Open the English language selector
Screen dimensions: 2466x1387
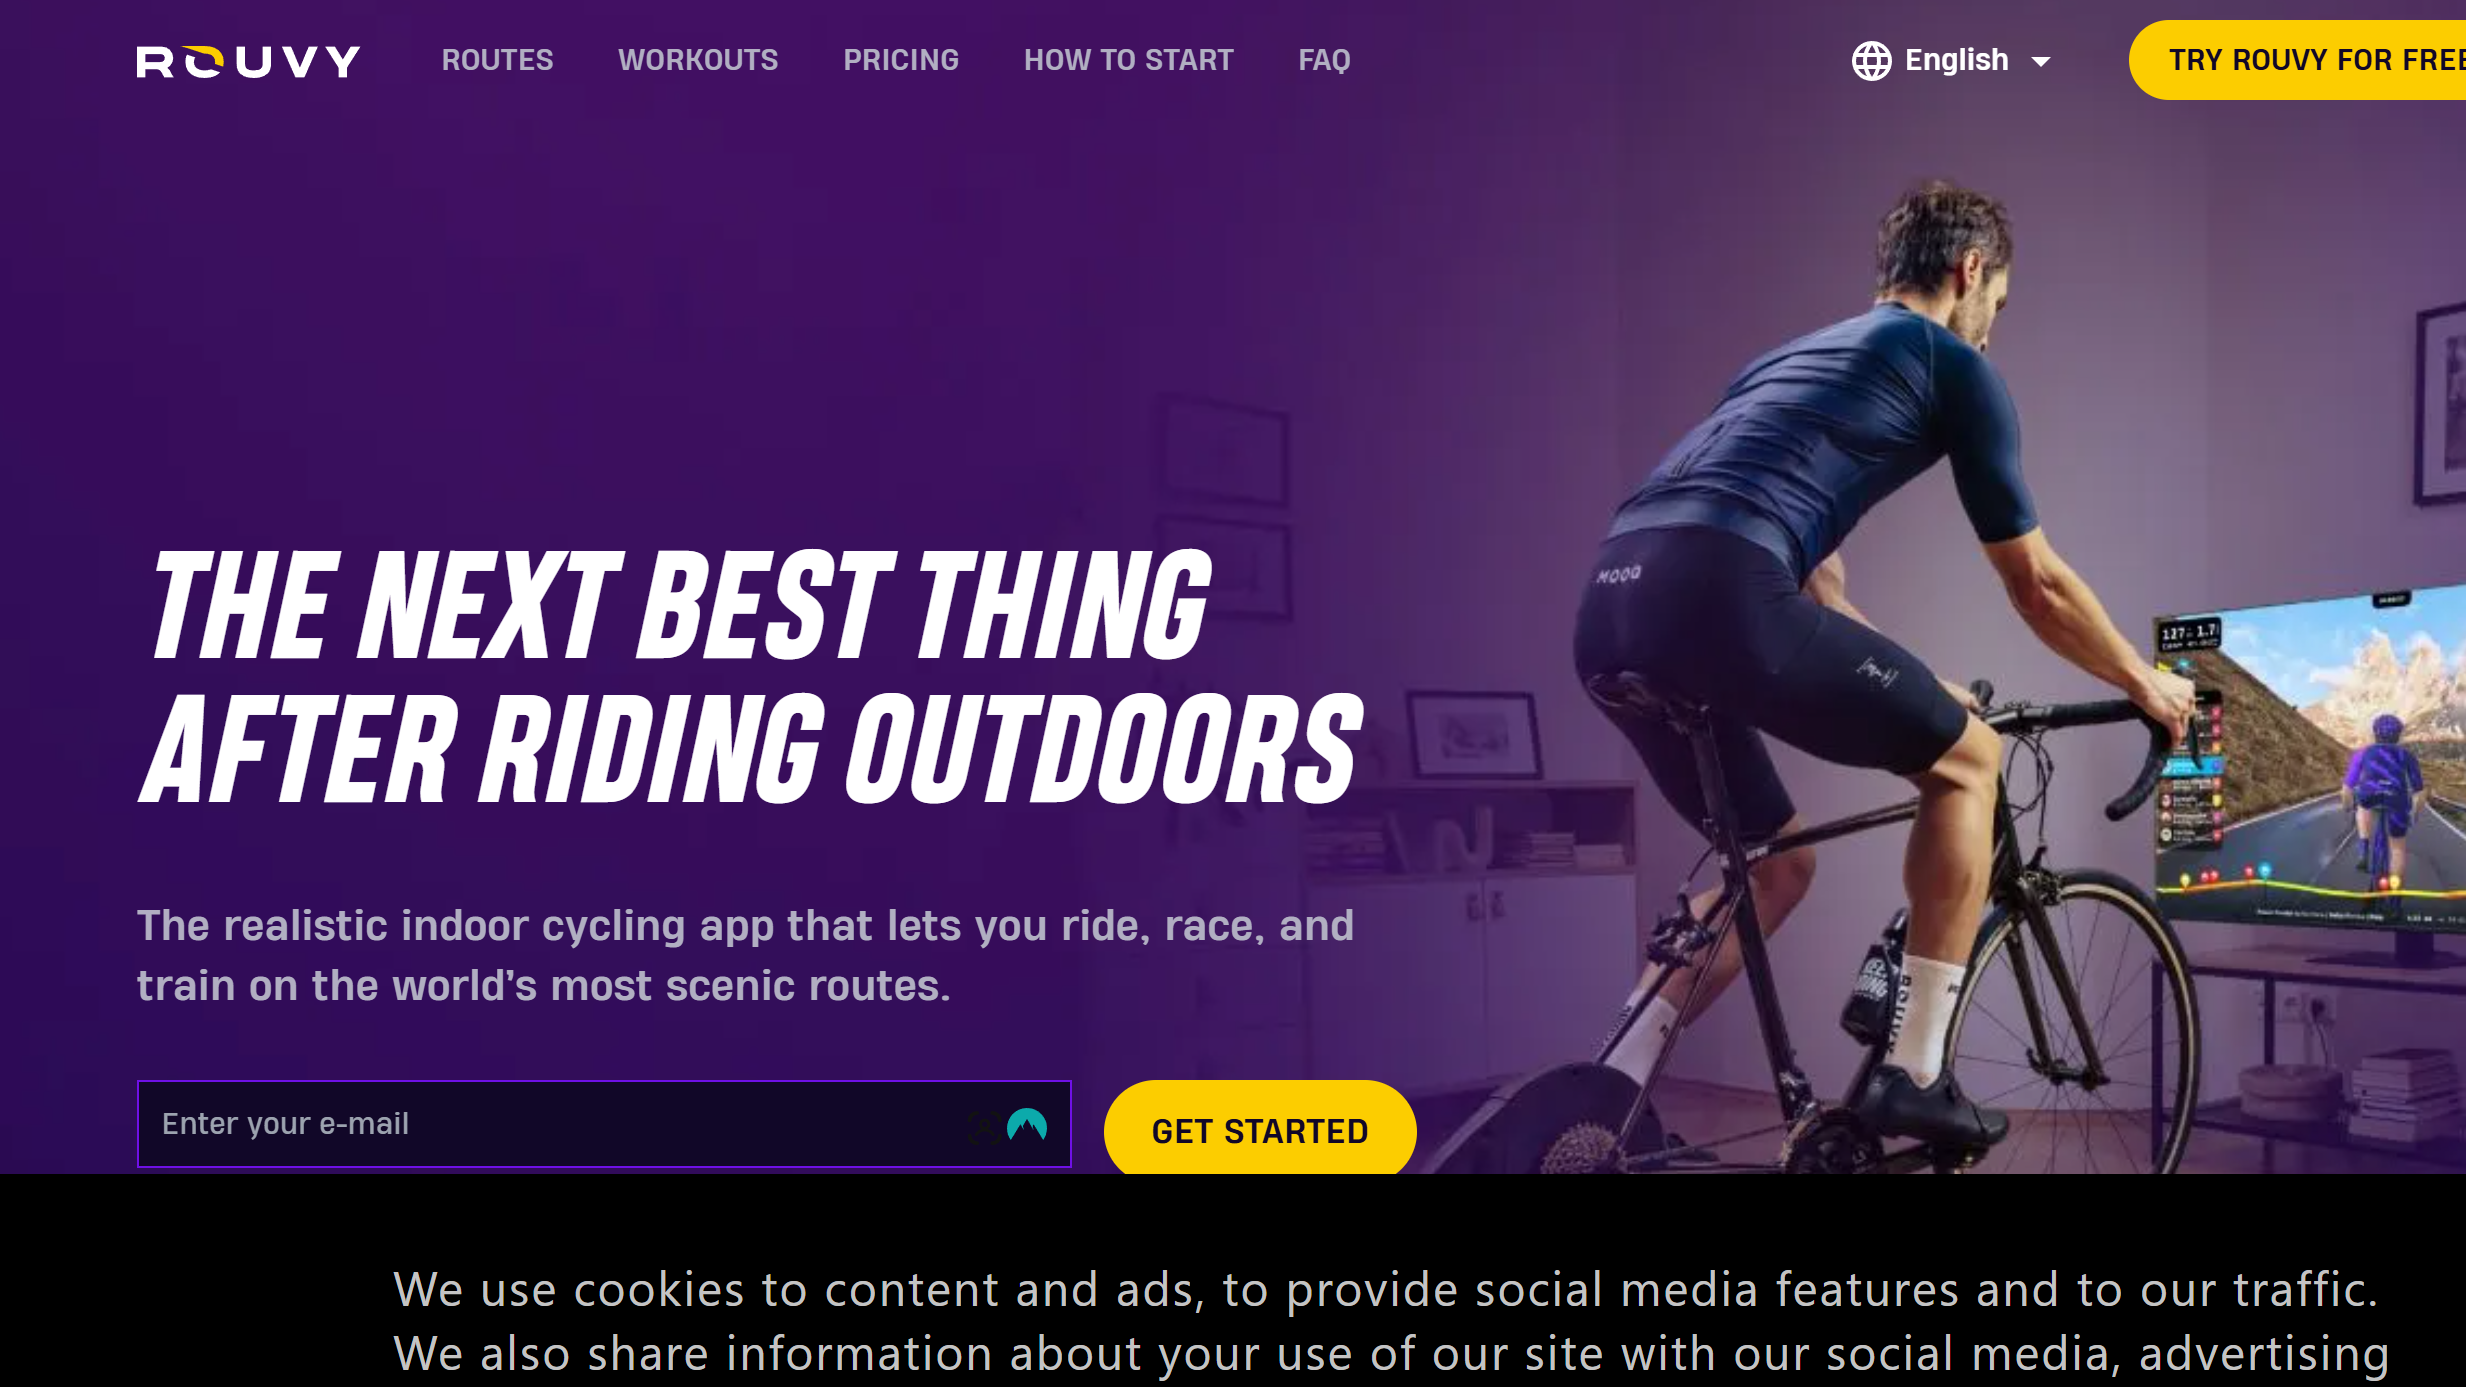(x=1951, y=61)
